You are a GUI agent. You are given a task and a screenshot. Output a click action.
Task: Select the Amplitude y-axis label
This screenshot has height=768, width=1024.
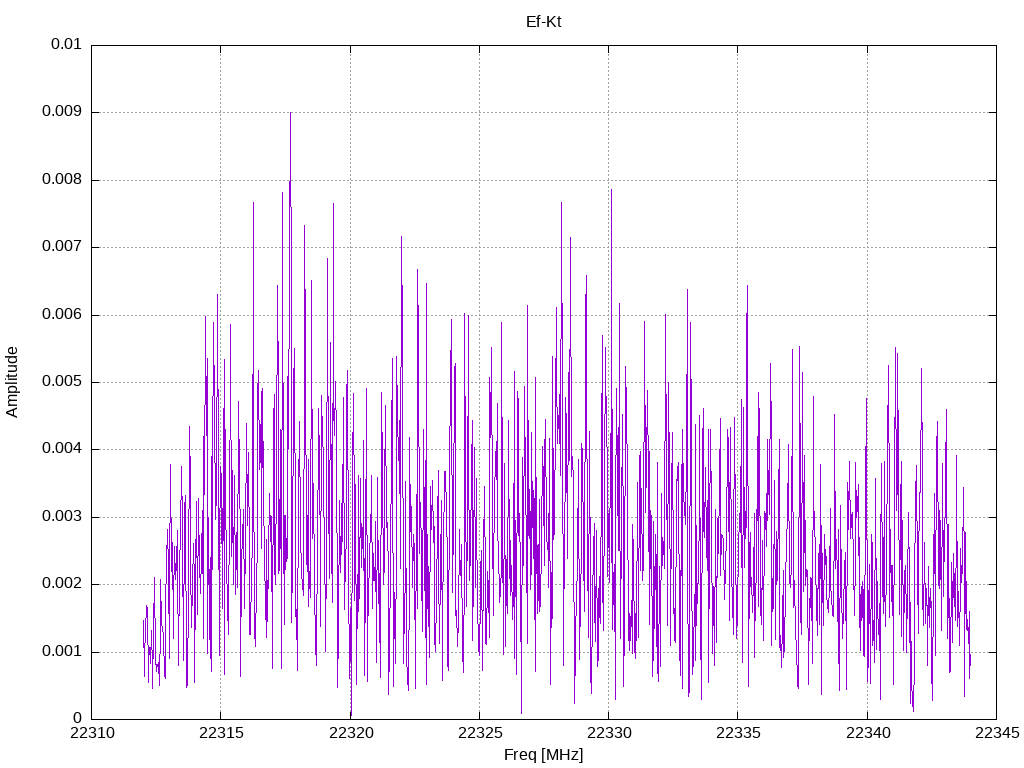pos(12,382)
